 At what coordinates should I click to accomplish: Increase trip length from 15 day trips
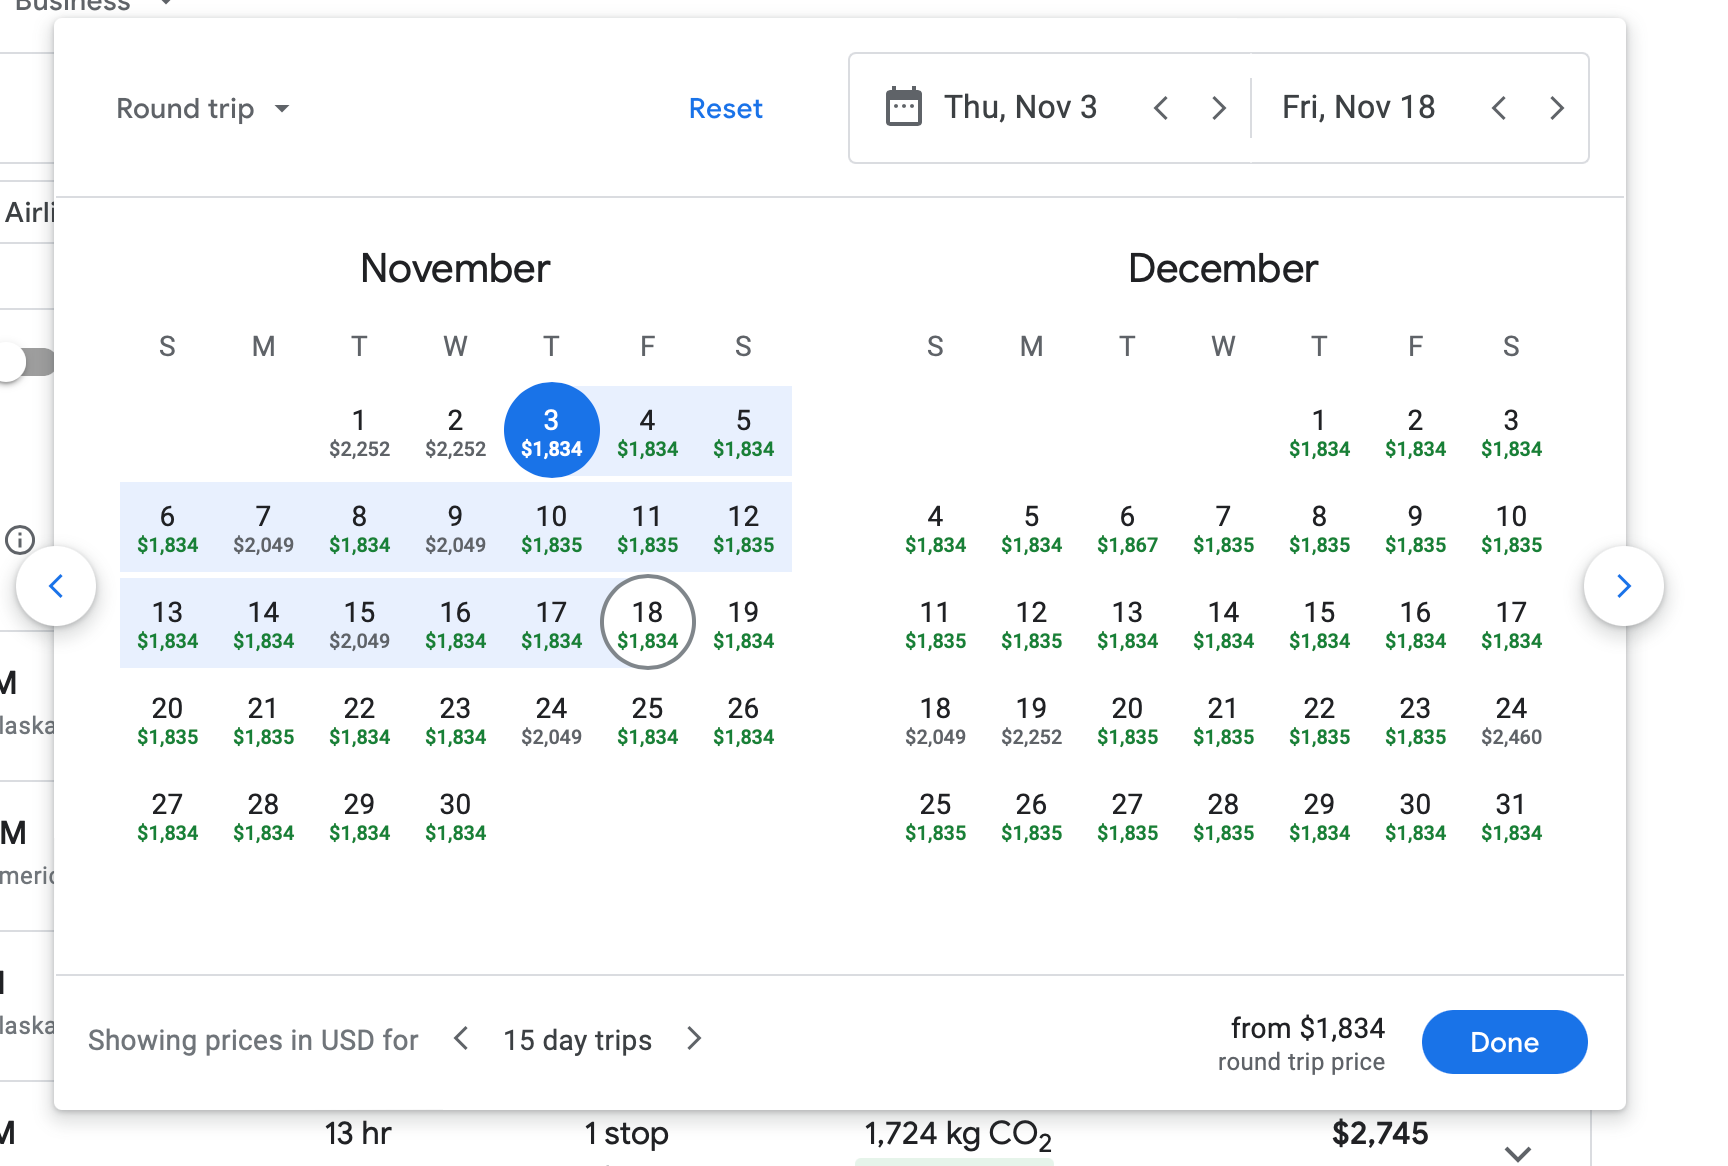click(695, 1039)
